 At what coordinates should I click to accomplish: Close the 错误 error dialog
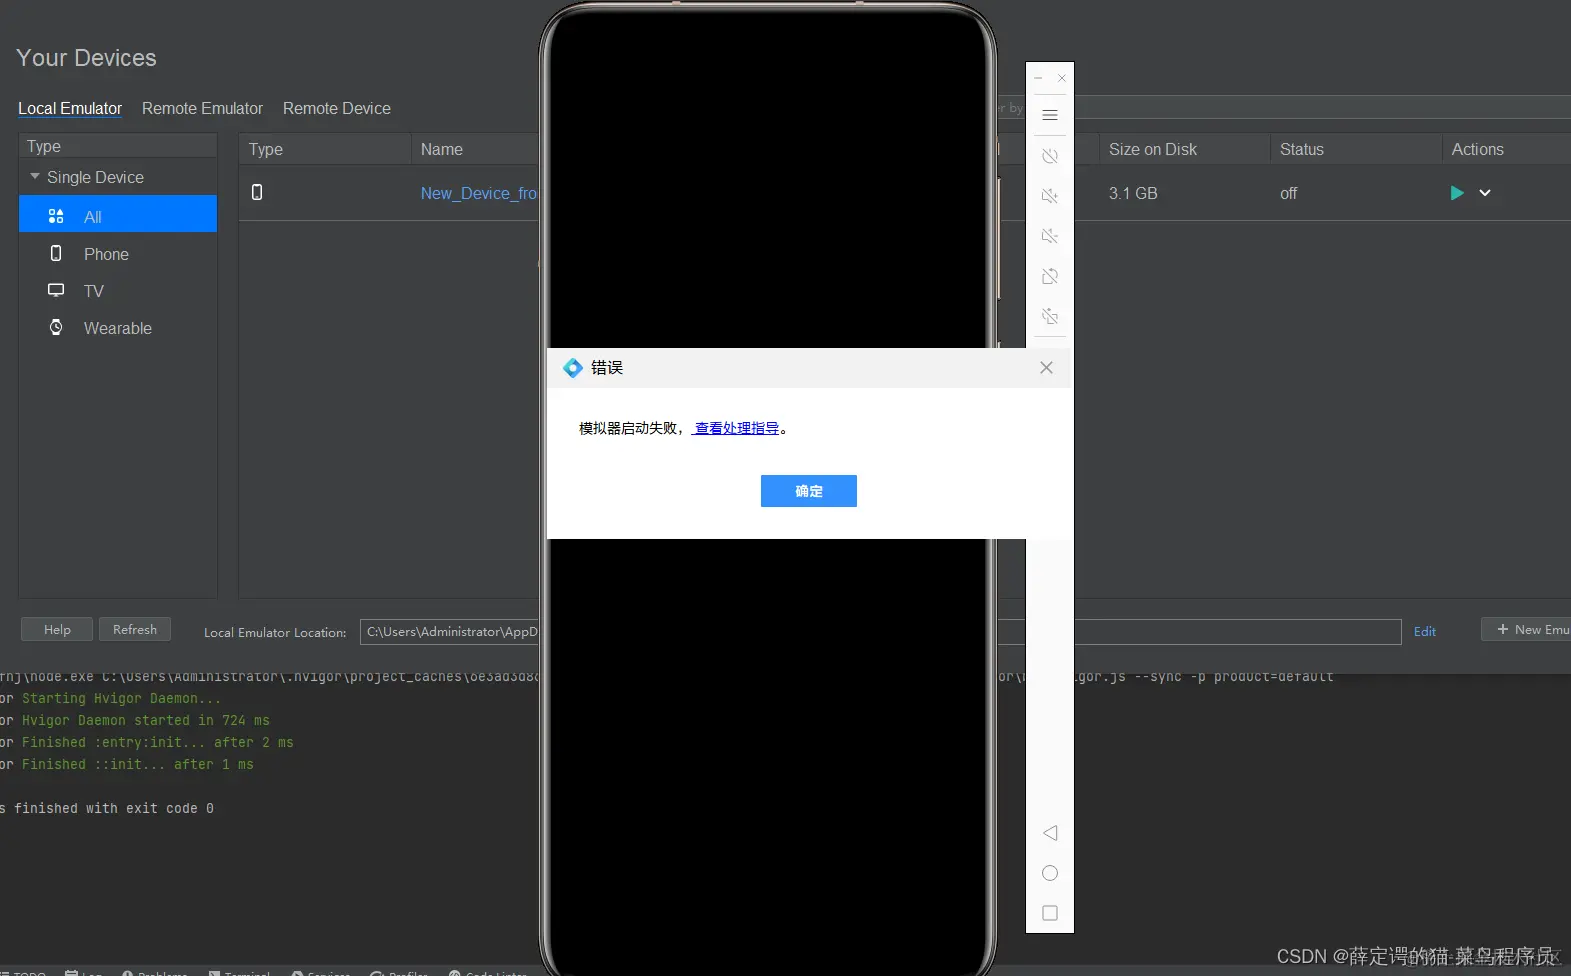pyautogui.click(x=1046, y=368)
